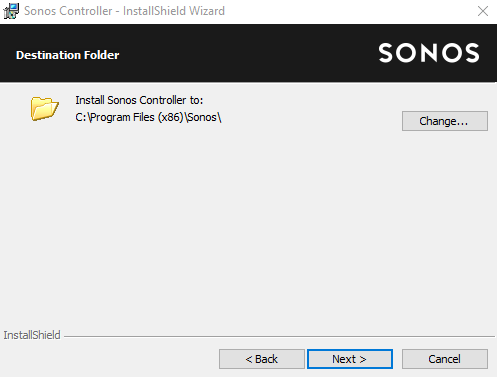Click the installer icon in the title bar
The image size is (497, 377).
(11, 11)
